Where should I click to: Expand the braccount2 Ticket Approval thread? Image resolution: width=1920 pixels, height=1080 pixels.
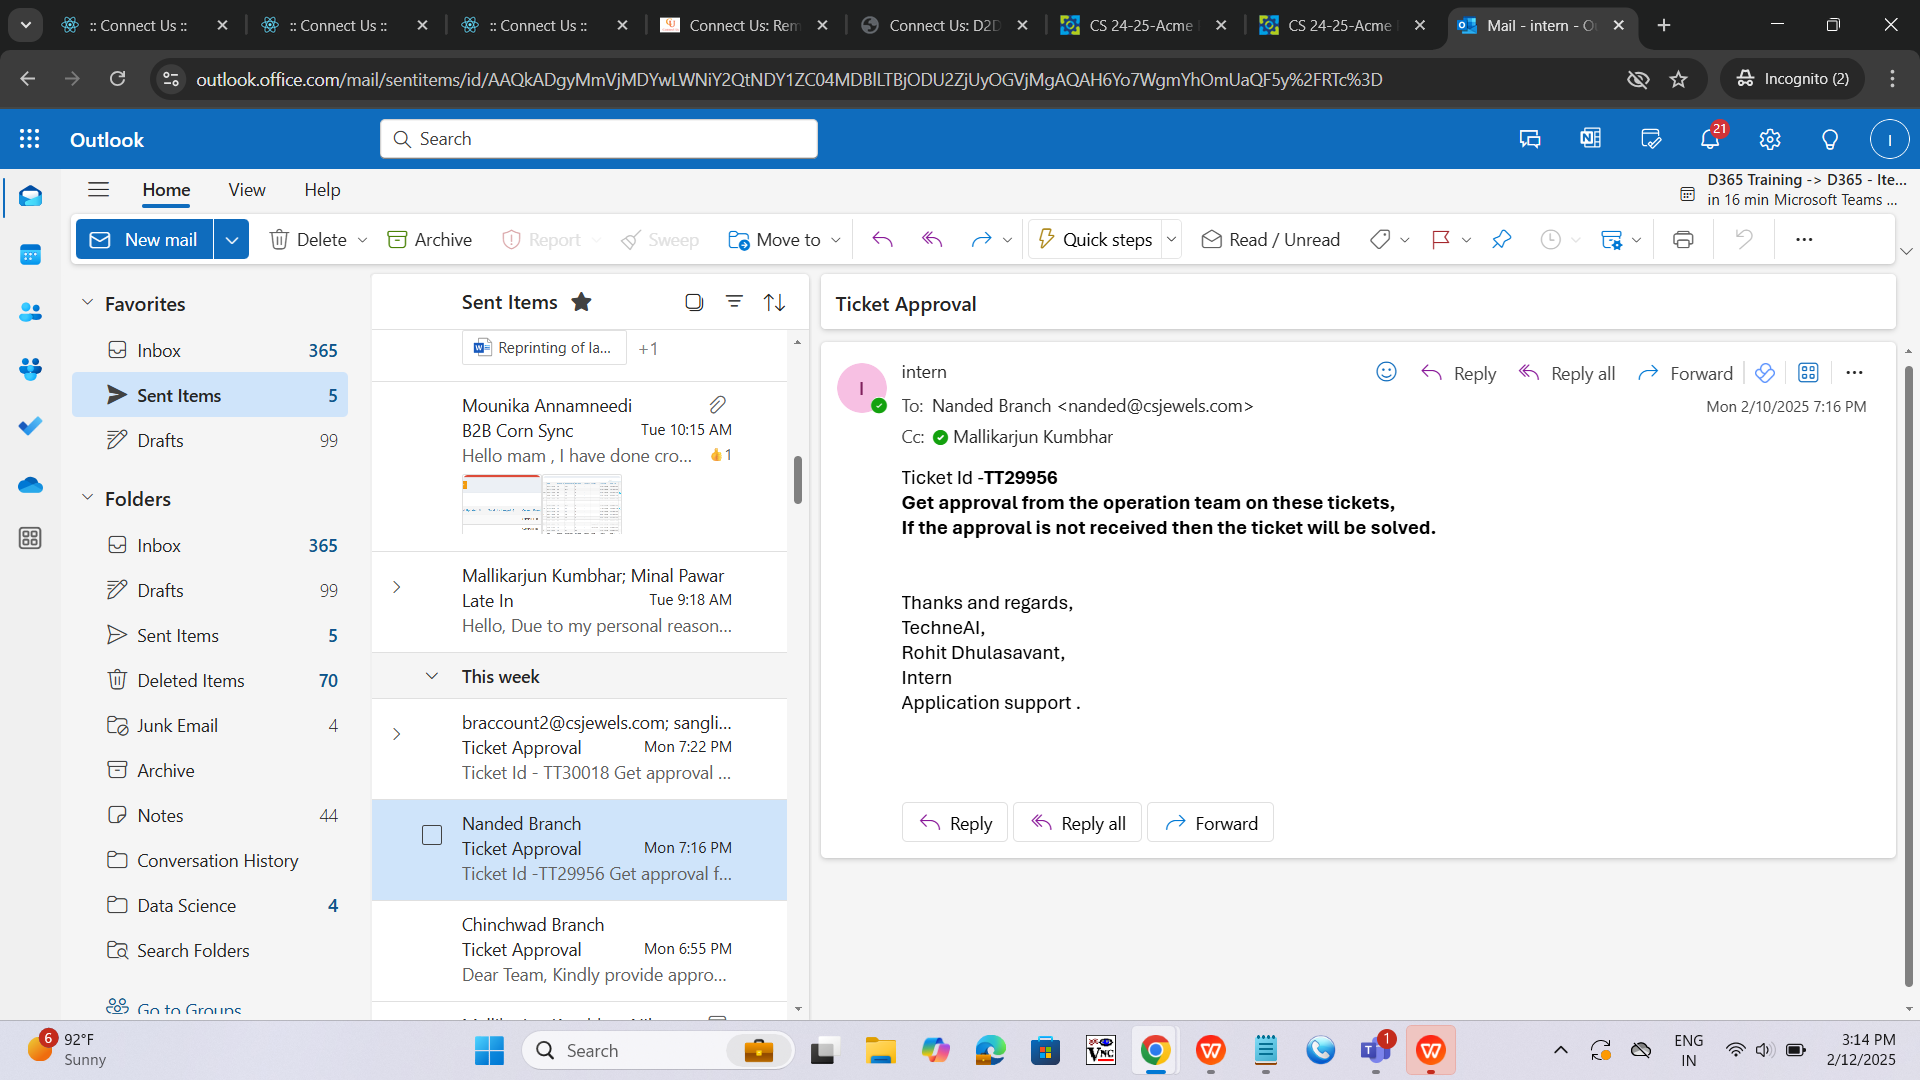click(396, 734)
